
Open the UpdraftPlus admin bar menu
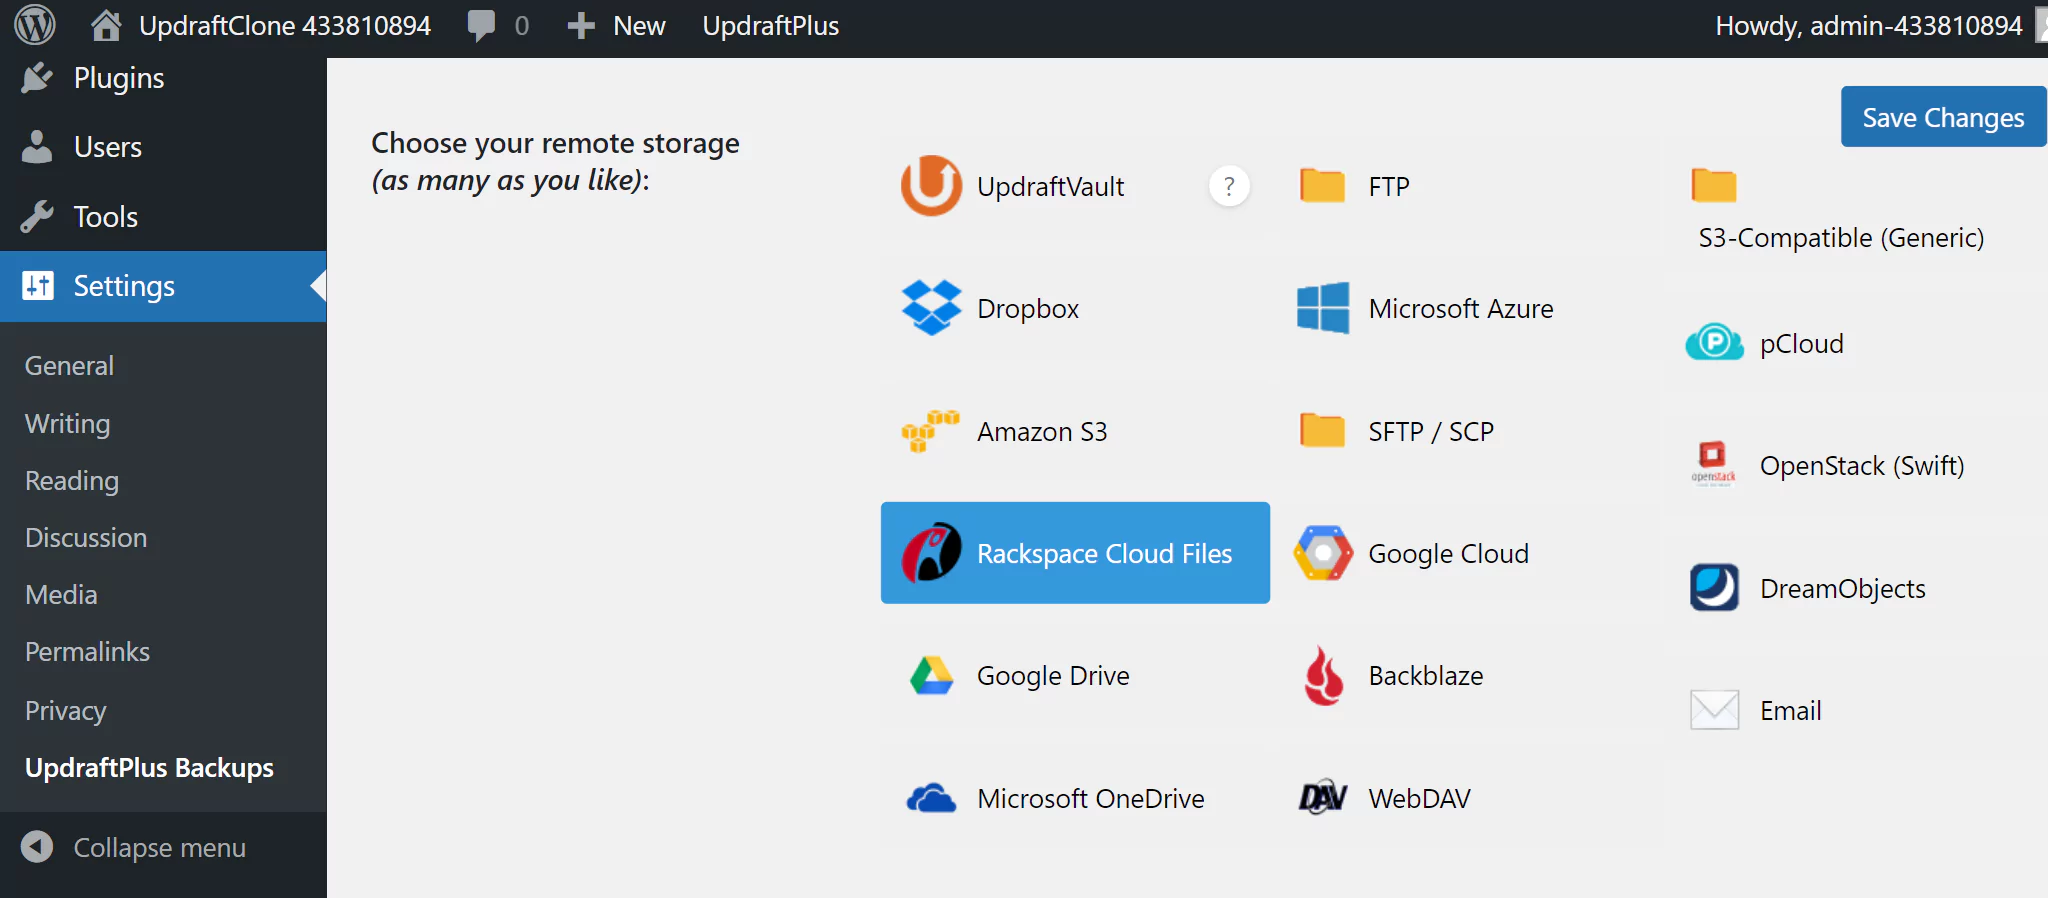click(x=770, y=26)
